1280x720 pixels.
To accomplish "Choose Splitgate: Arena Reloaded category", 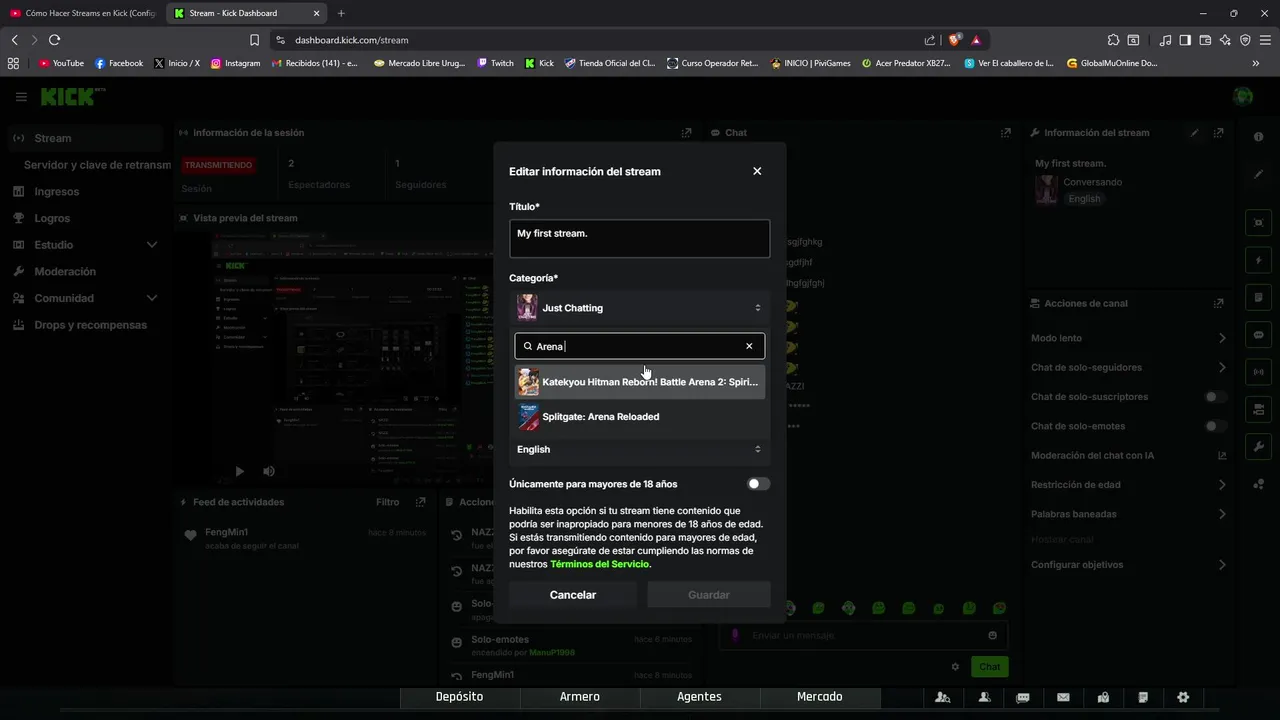I will [640, 417].
